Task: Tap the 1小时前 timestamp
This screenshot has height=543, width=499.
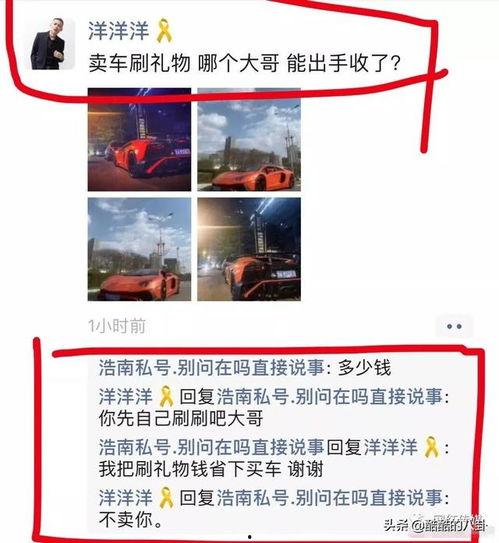Action: 117,327
